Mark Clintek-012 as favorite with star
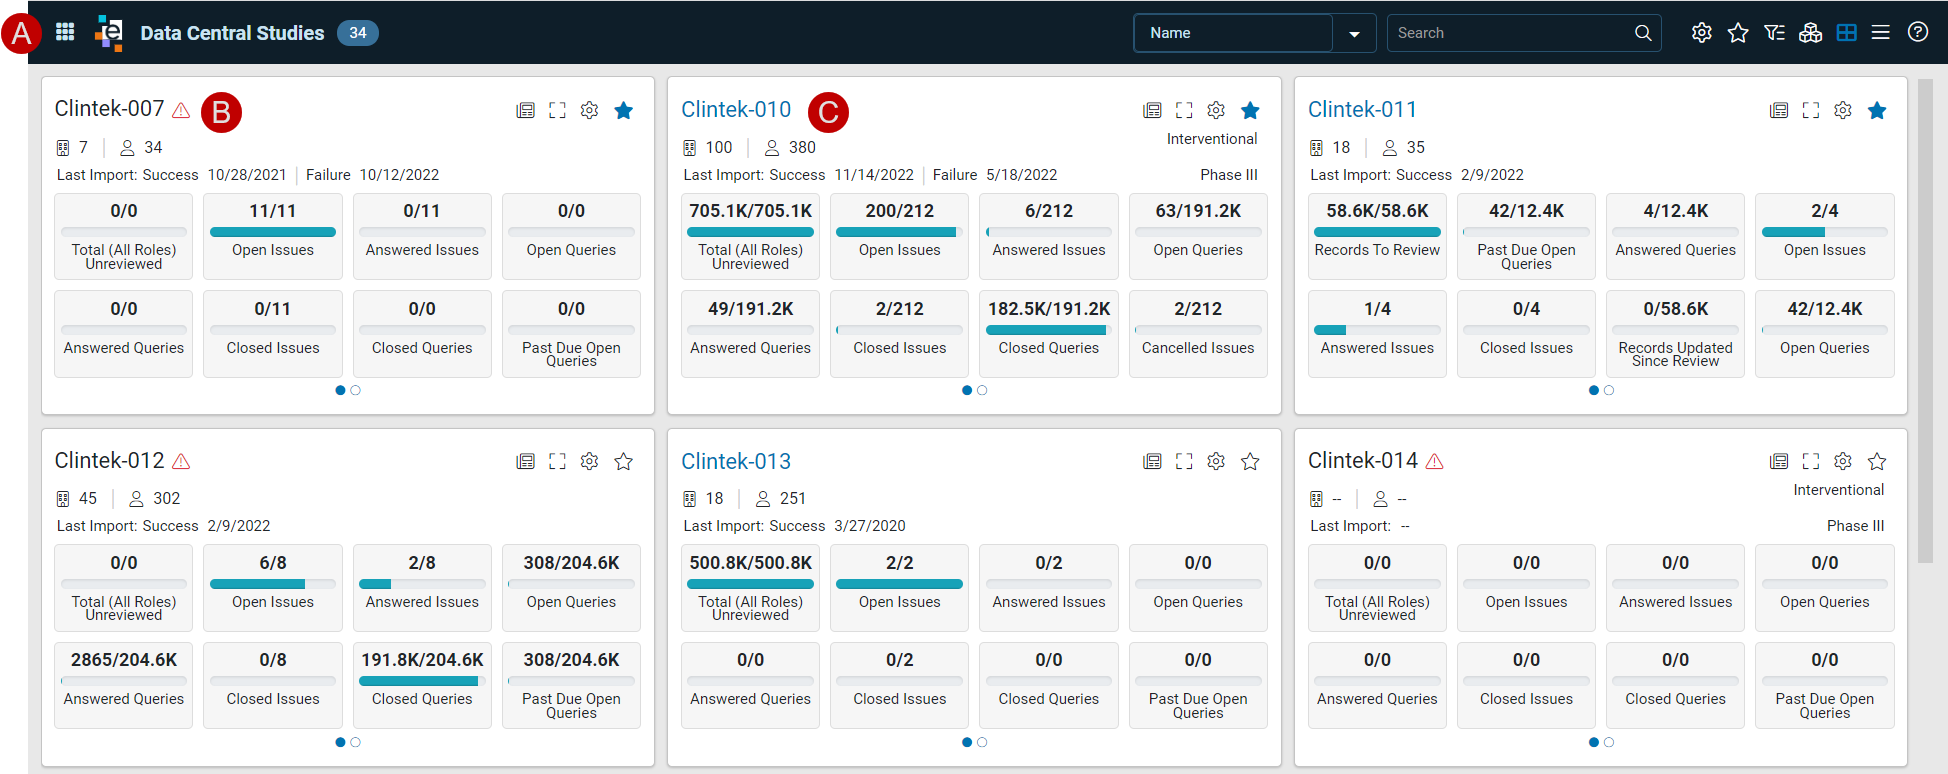Screen dimensions: 1948x774 pos(623,461)
